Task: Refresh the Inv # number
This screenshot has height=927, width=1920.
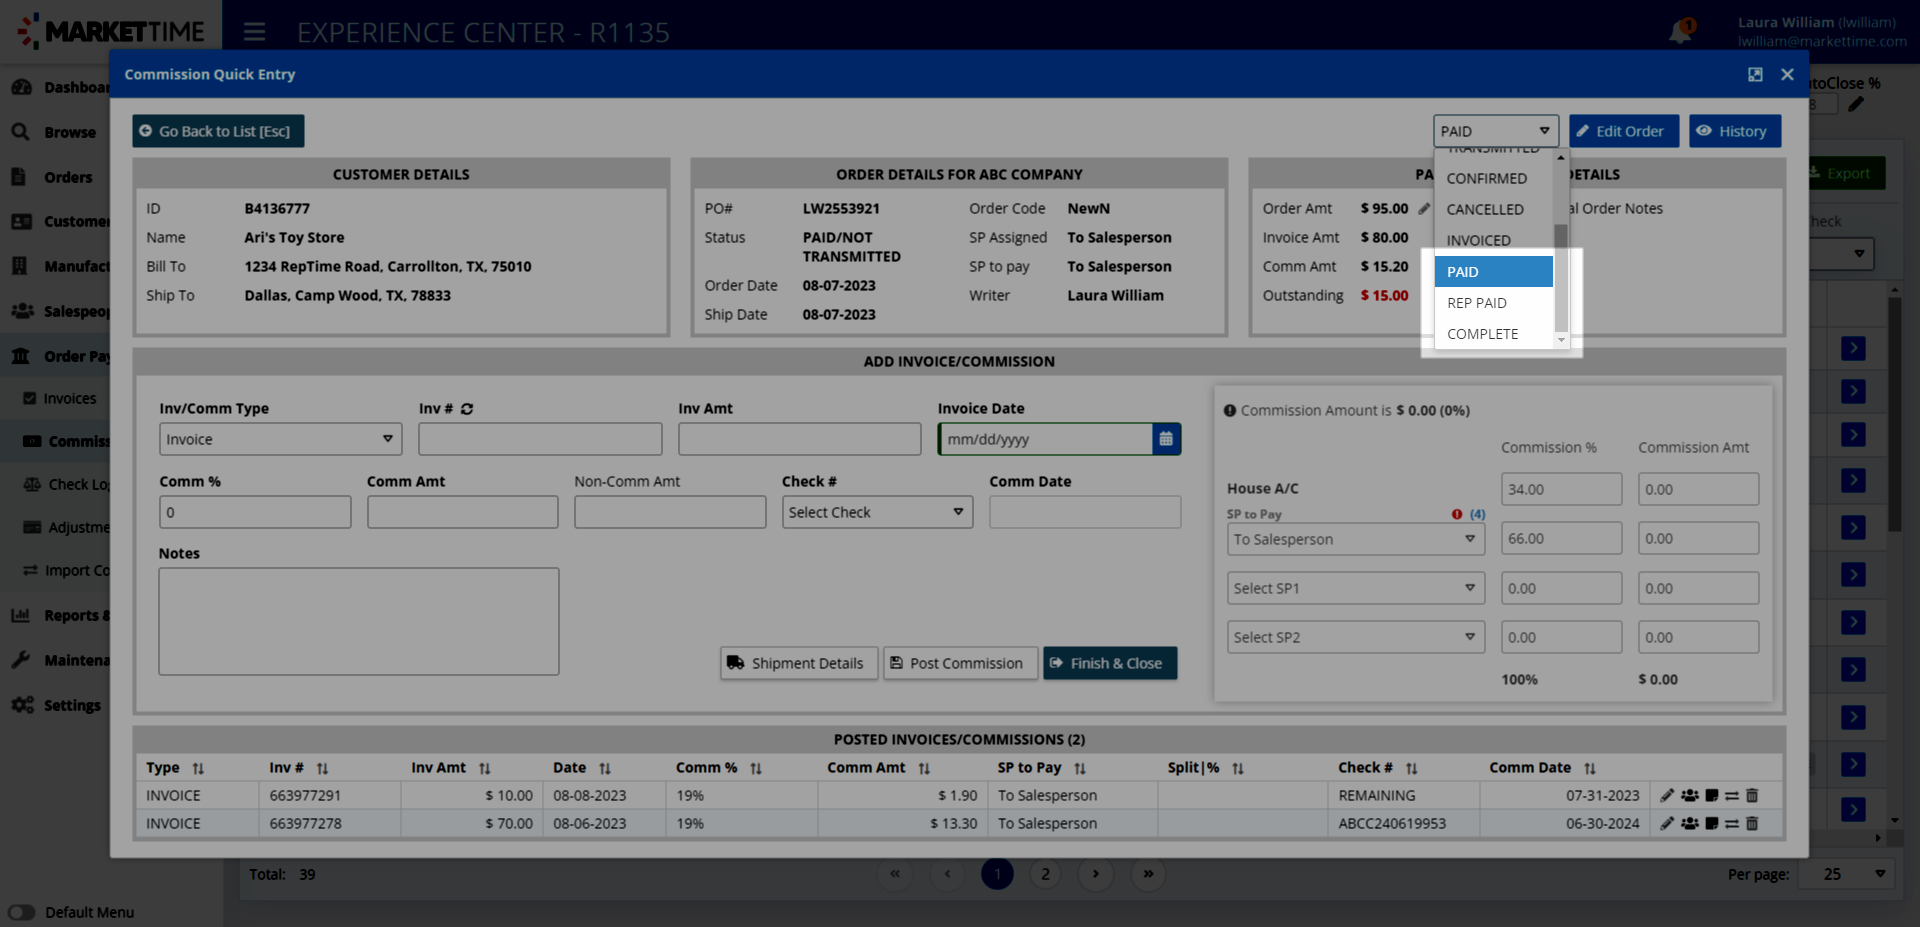Action: click(467, 409)
